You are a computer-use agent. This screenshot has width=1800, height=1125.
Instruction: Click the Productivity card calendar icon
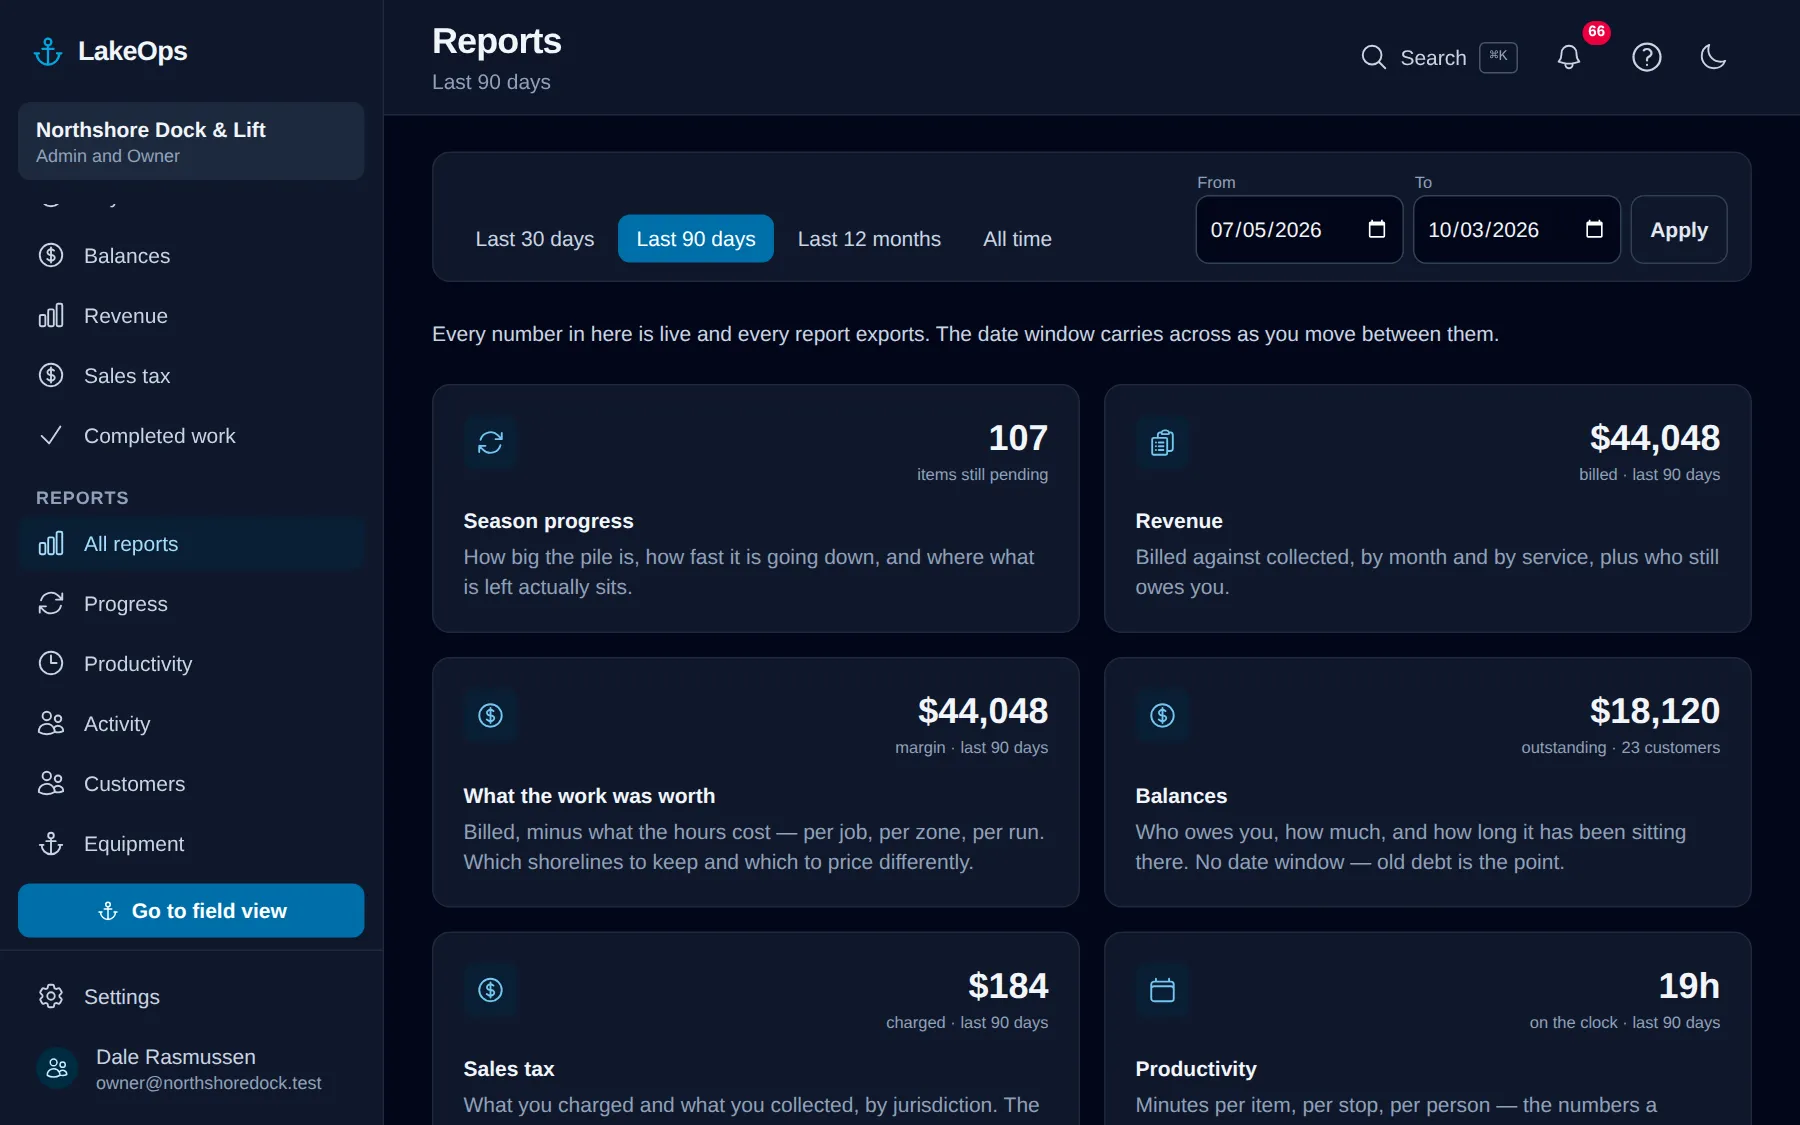(1162, 990)
